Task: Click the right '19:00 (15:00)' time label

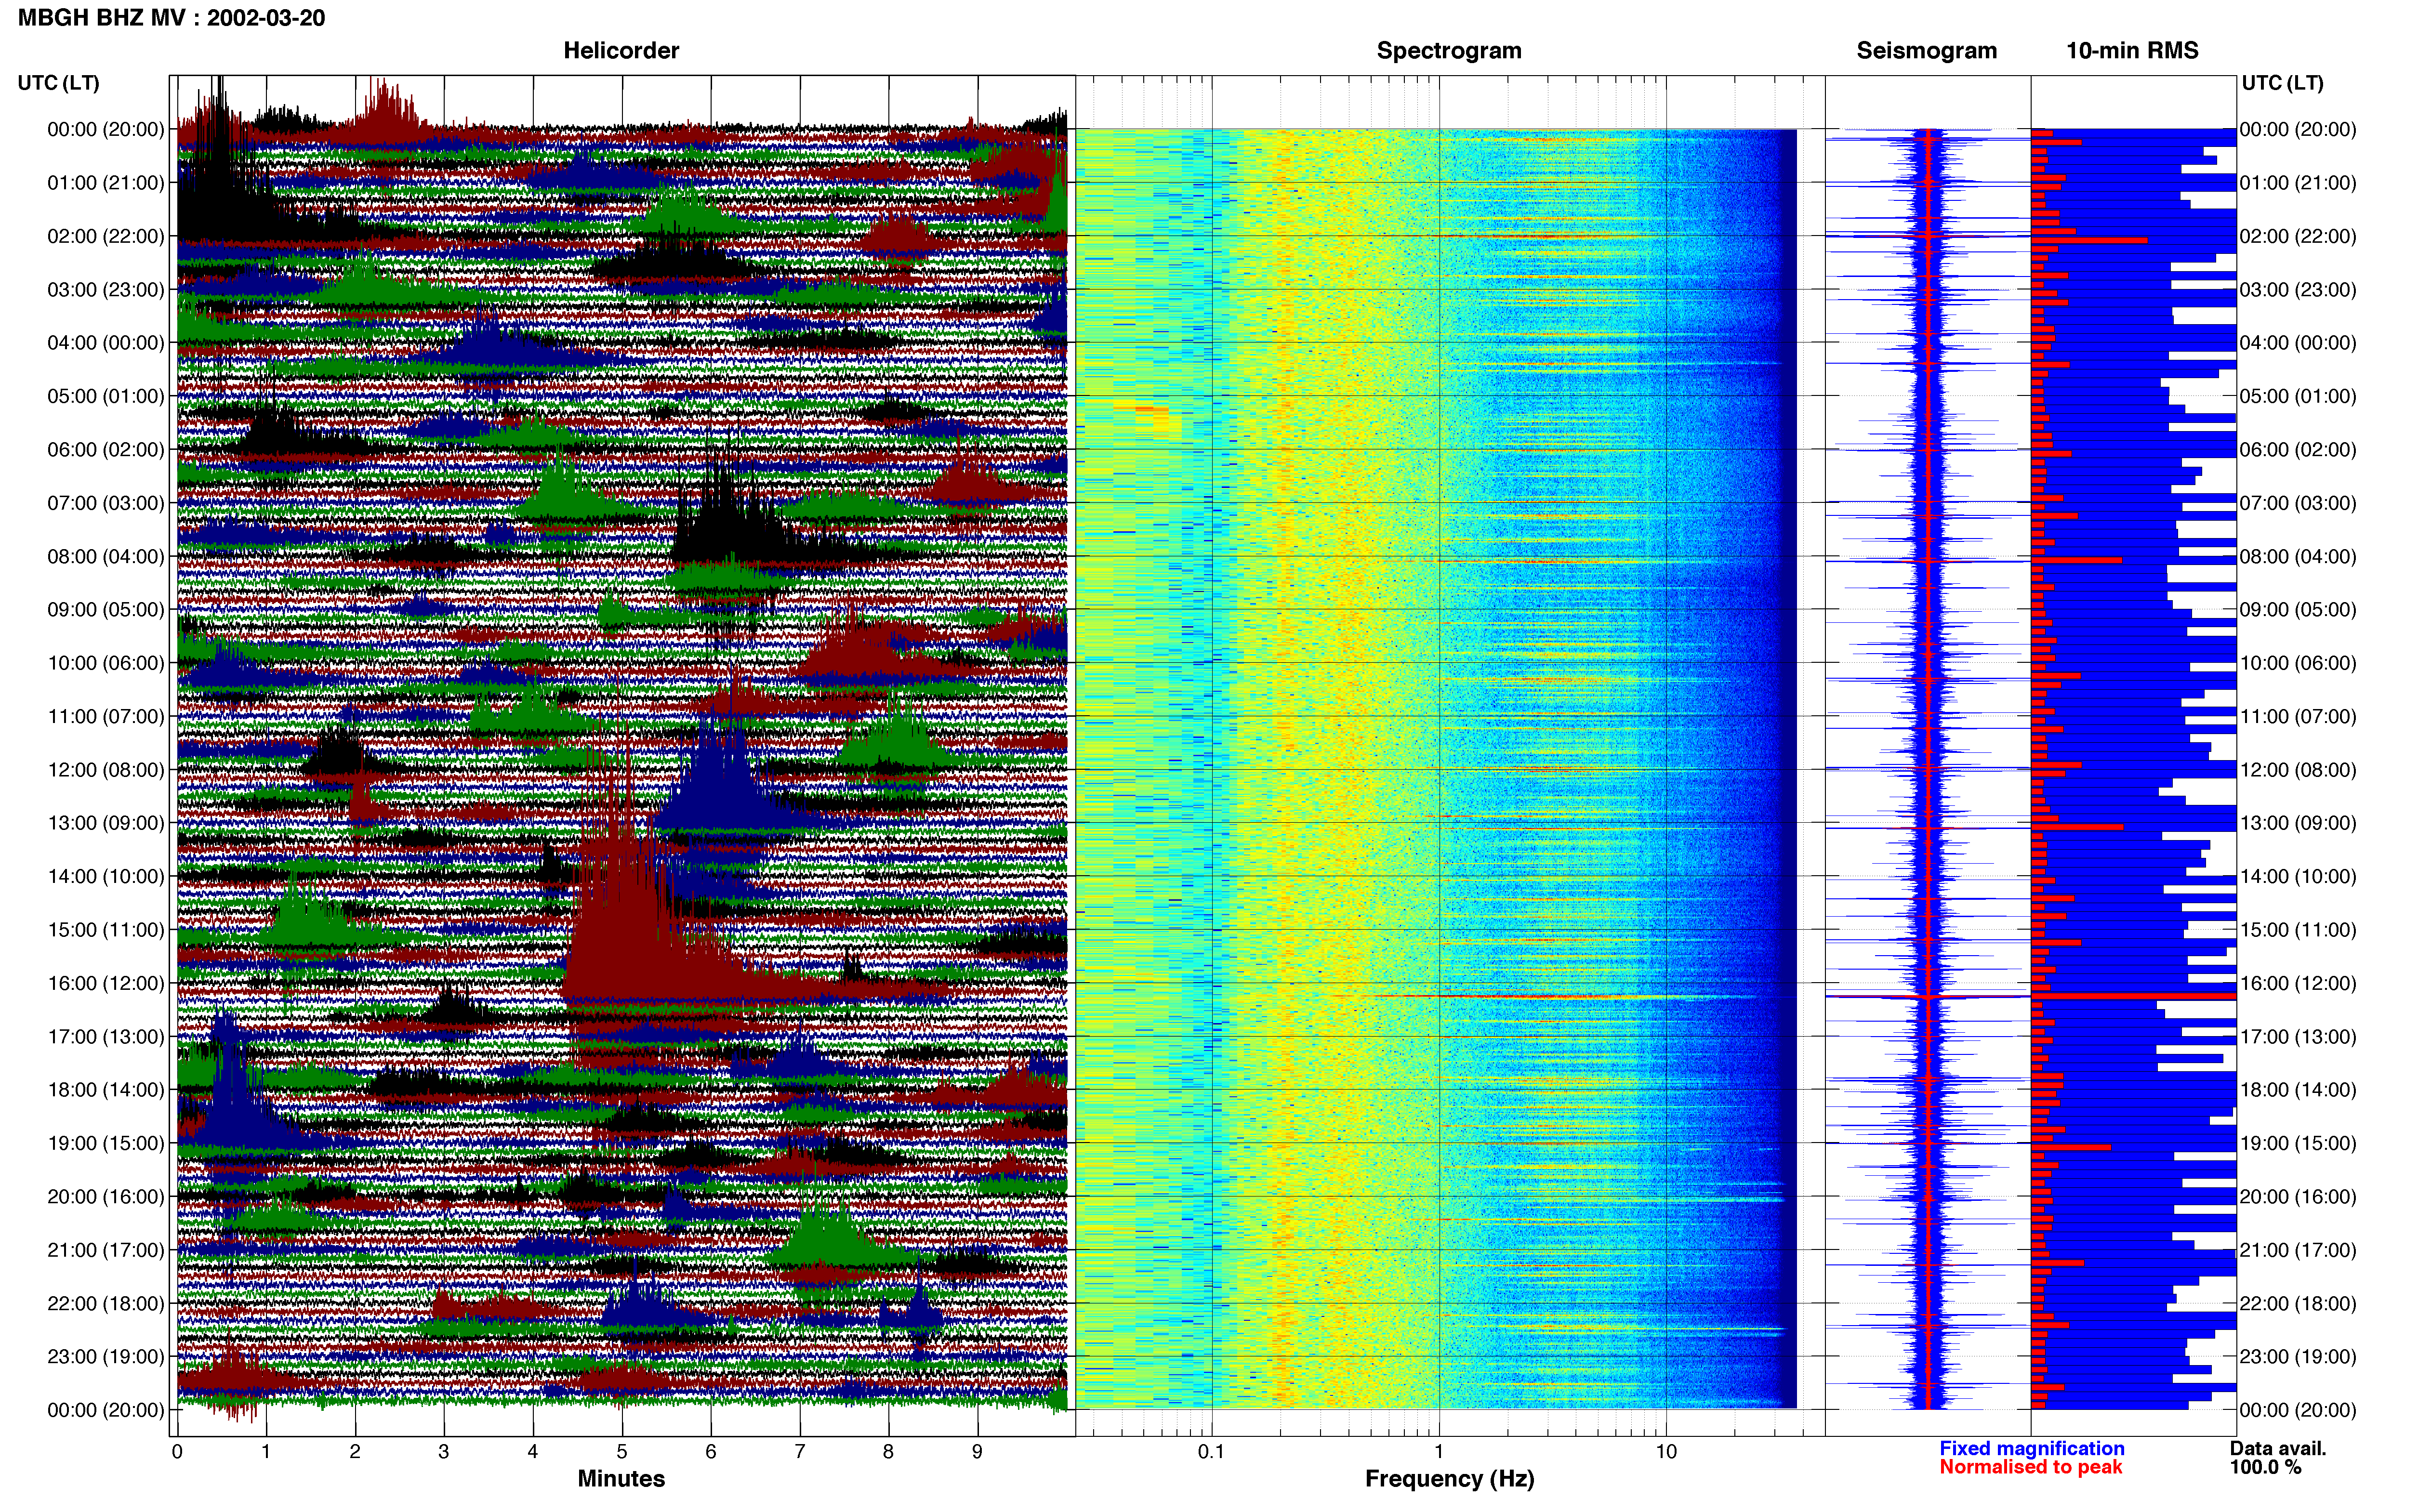Action: click(x=2298, y=1143)
